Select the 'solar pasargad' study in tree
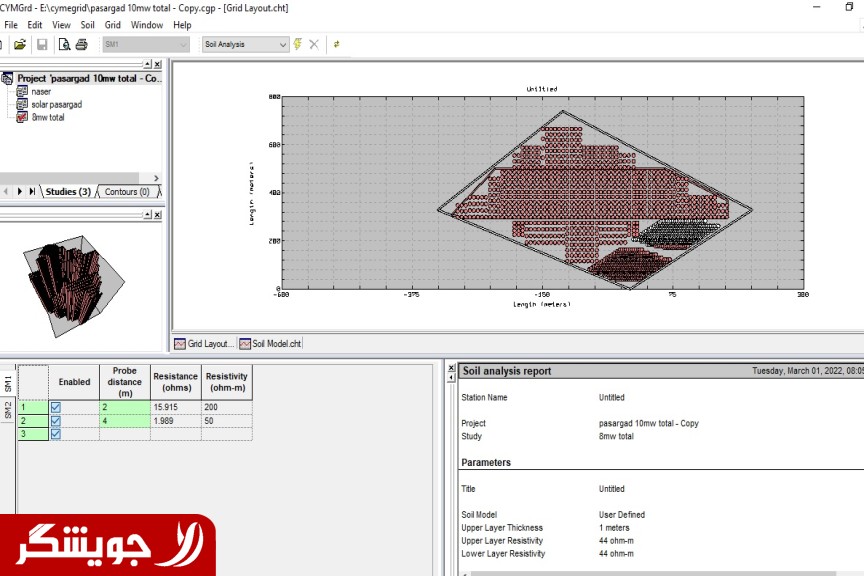This screenshot has width=864, height=576. pos(56,104)
